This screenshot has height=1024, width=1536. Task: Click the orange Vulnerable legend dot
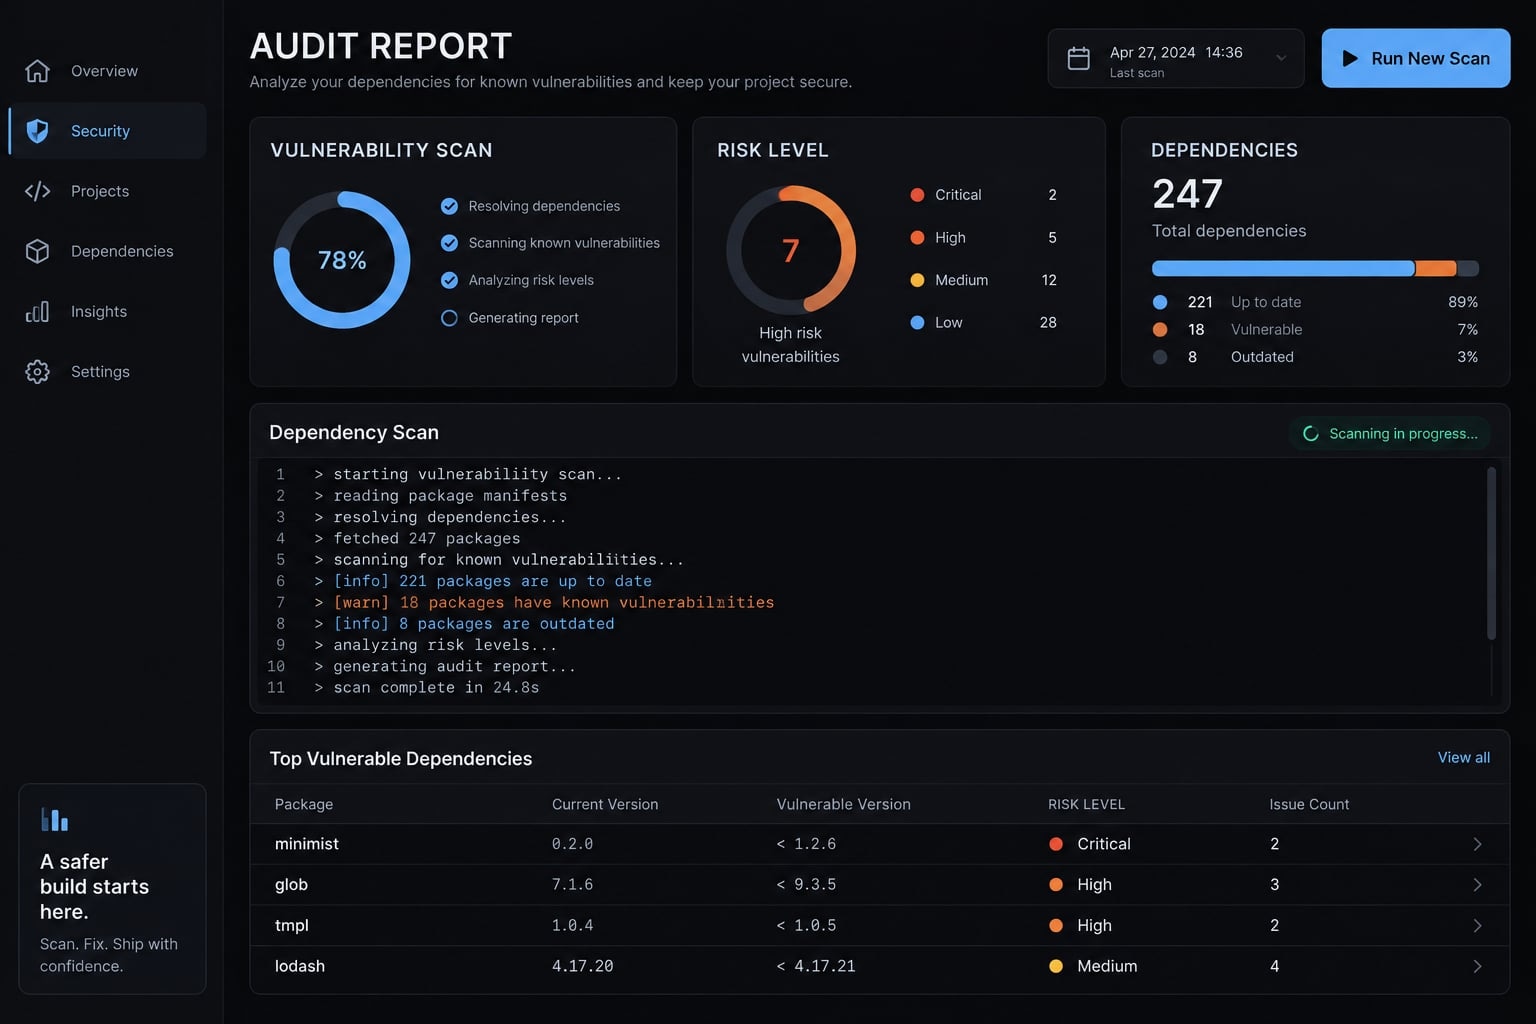(x=1160, y=329)
